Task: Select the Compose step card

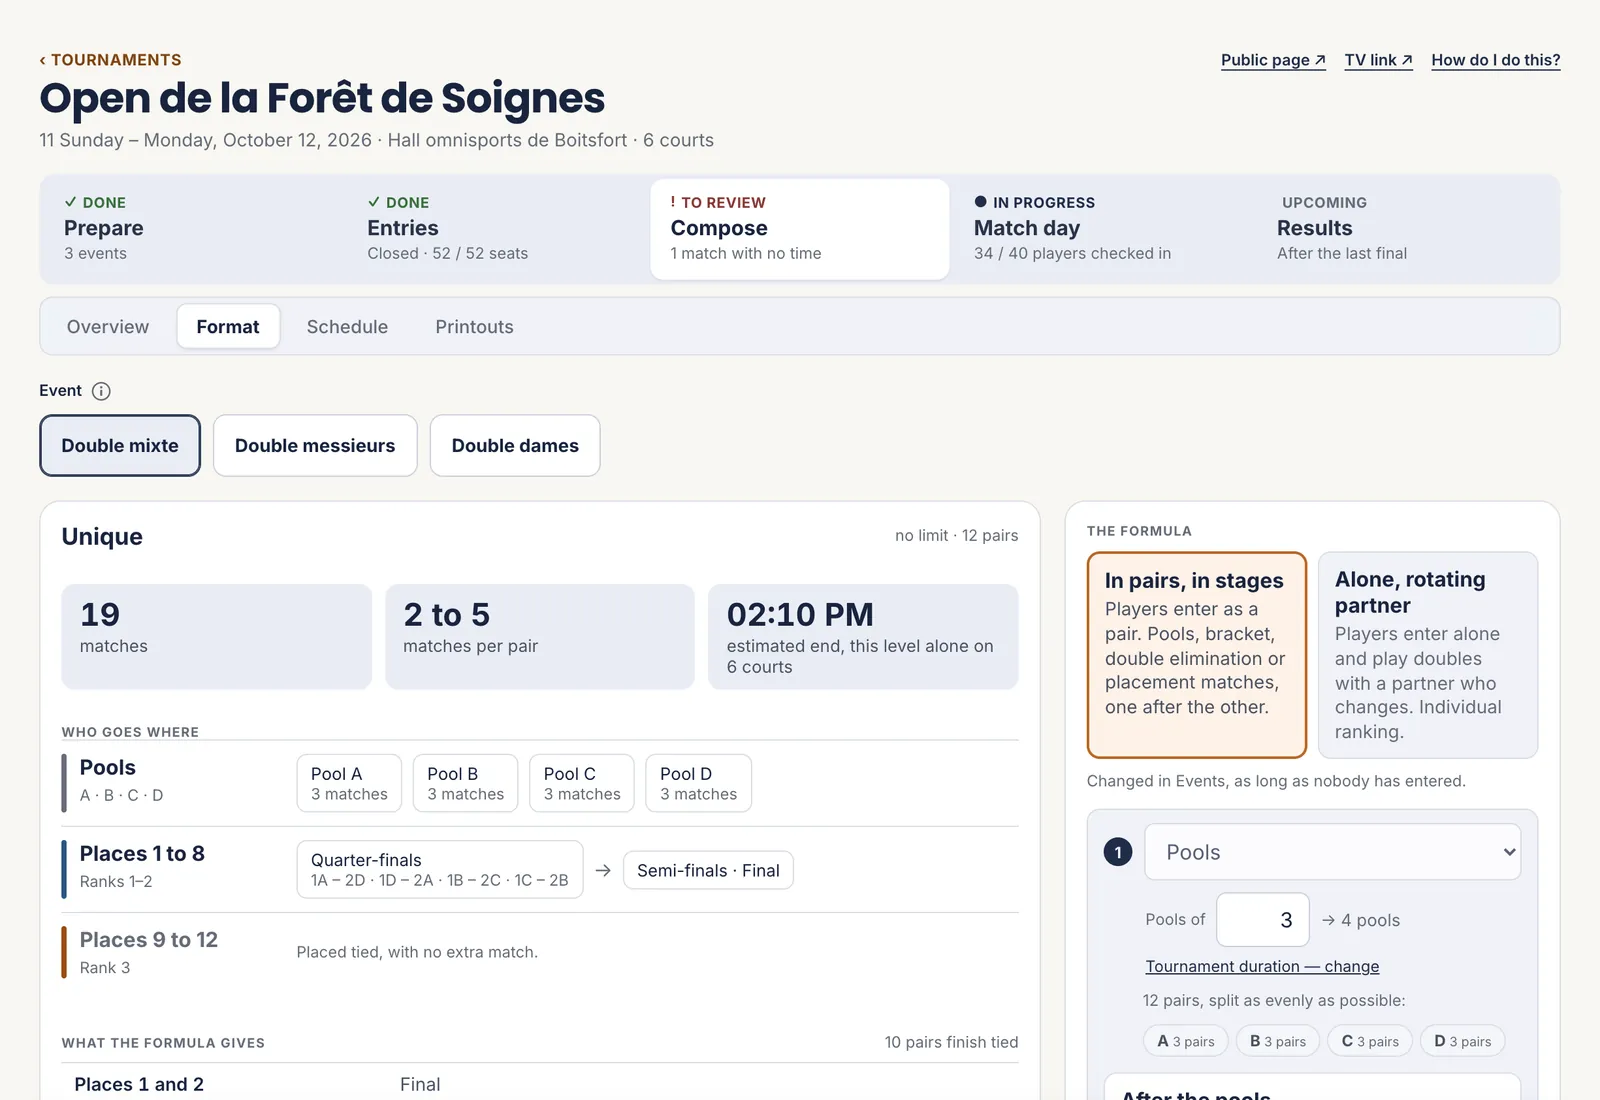Action: pos(800,229)
